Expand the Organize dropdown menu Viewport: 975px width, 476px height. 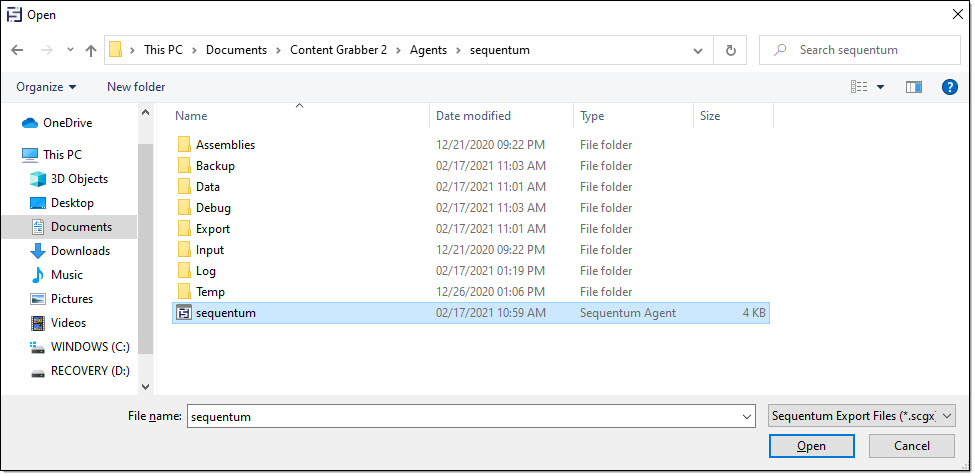[x=46, y=87]
